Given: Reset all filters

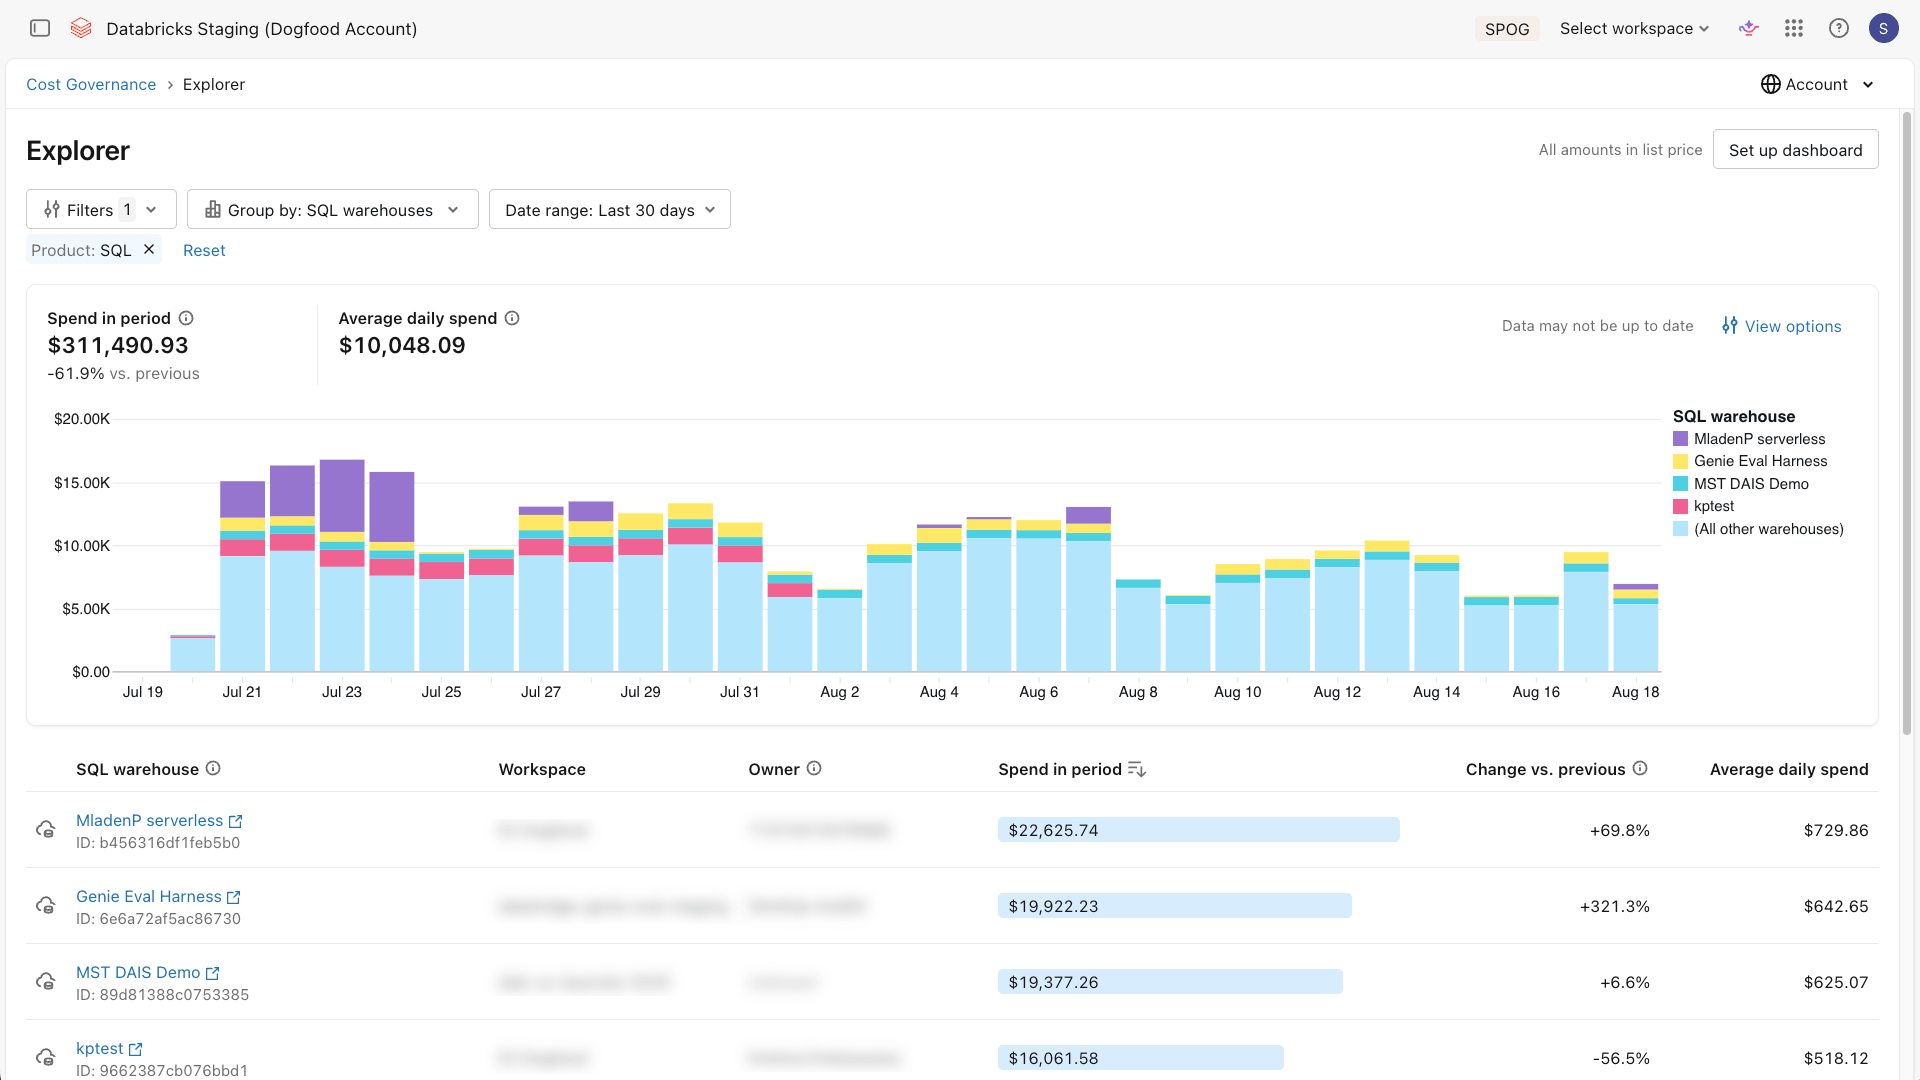Looking at the screenshot, I should point(204,250).
